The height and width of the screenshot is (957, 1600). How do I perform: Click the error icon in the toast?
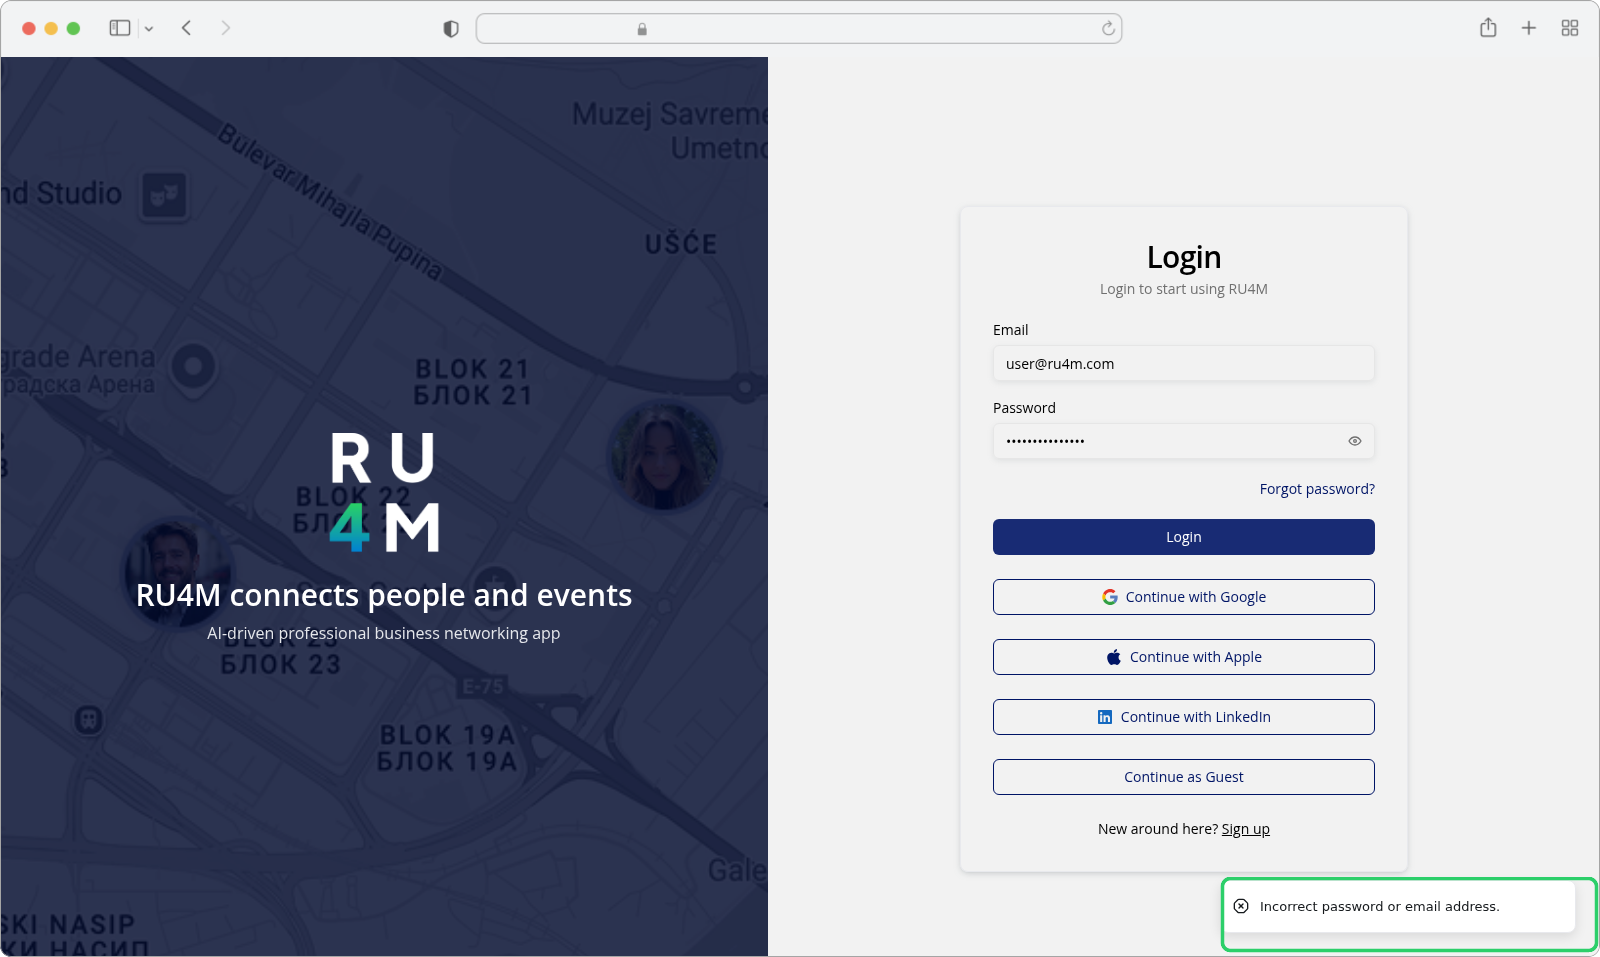point(1241,906)
